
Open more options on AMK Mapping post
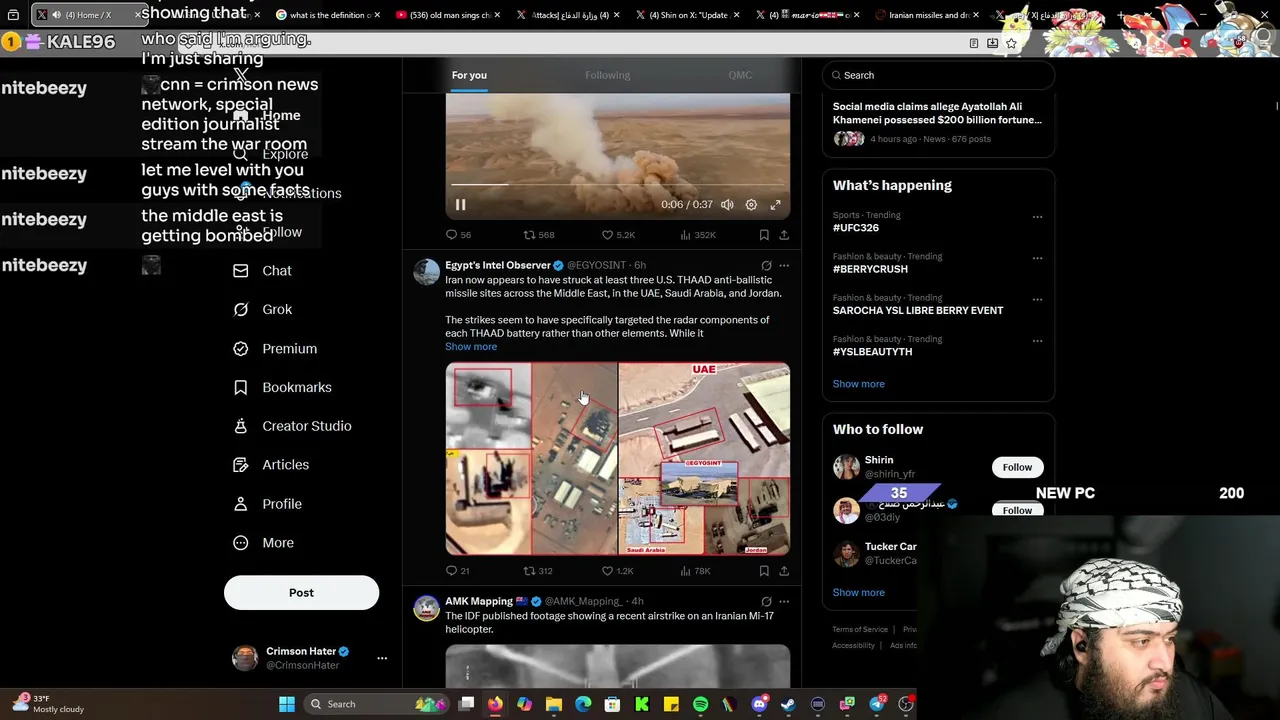pyautogui.click(x=784, y=601)
